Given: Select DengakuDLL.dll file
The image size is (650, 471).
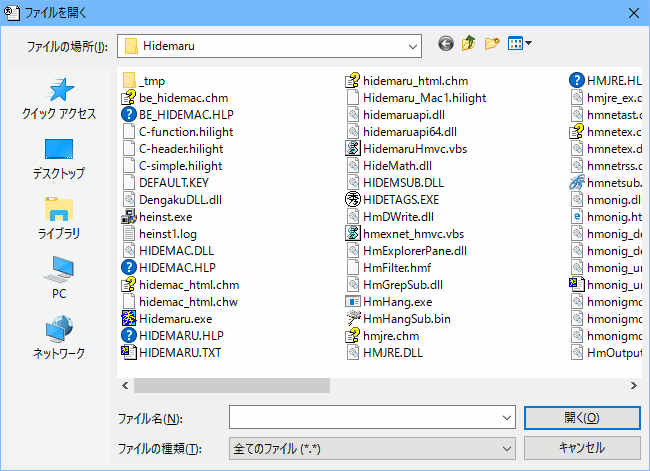Looking at the screenshot, I should (172, 199).
